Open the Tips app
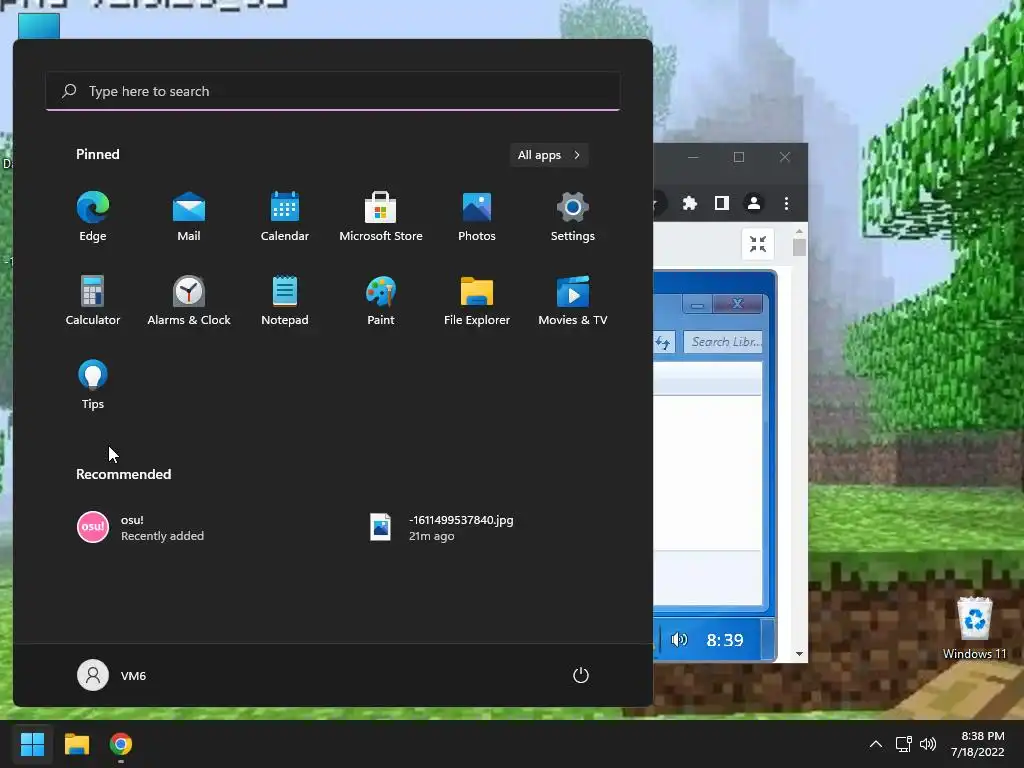Screen dimensions: 1024x768 pyautogui.click(x=93, y=385)
